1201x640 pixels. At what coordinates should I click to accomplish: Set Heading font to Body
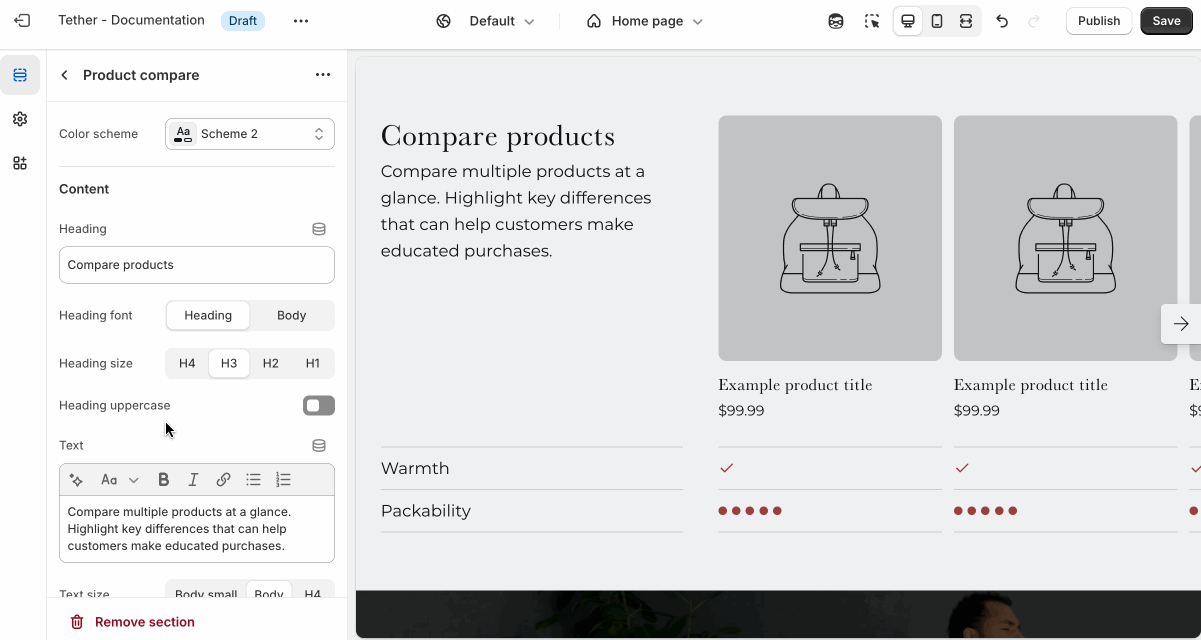(292, 315)
